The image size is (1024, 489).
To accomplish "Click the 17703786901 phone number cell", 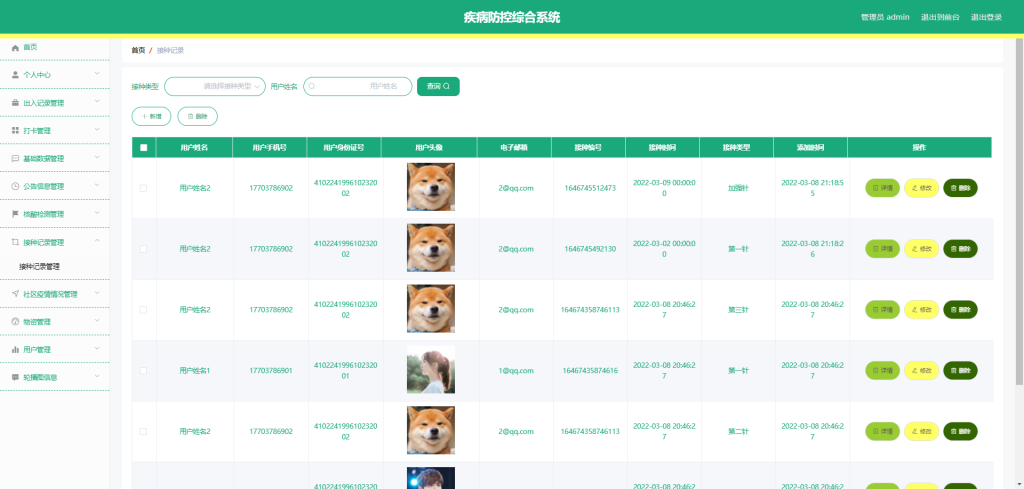I will tap(271, 371).
